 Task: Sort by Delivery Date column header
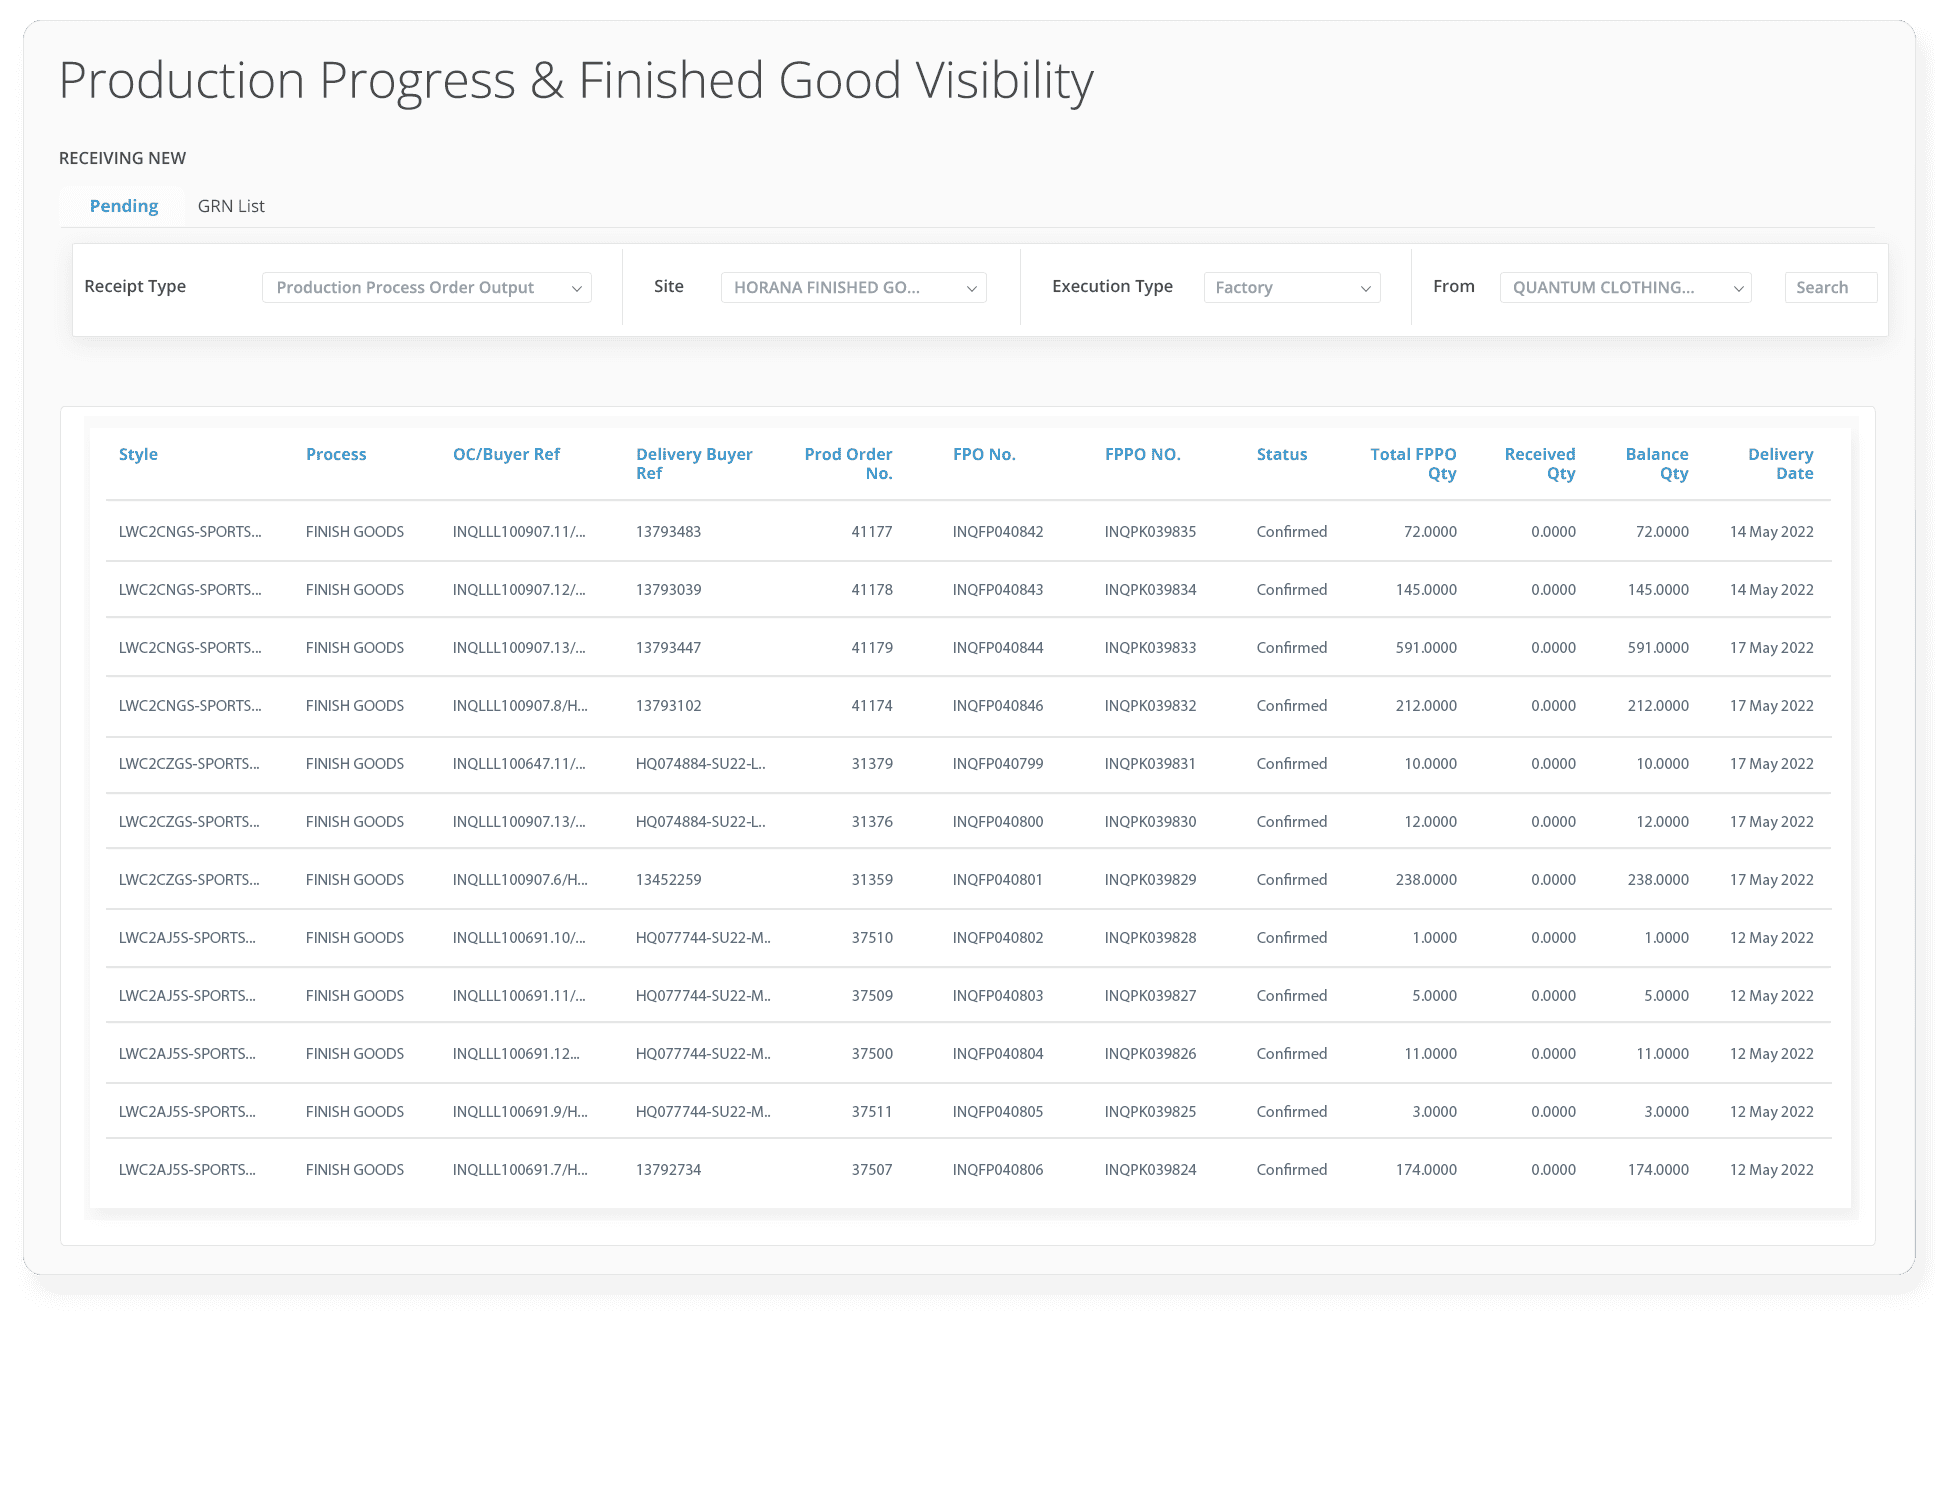(1781, 464)
